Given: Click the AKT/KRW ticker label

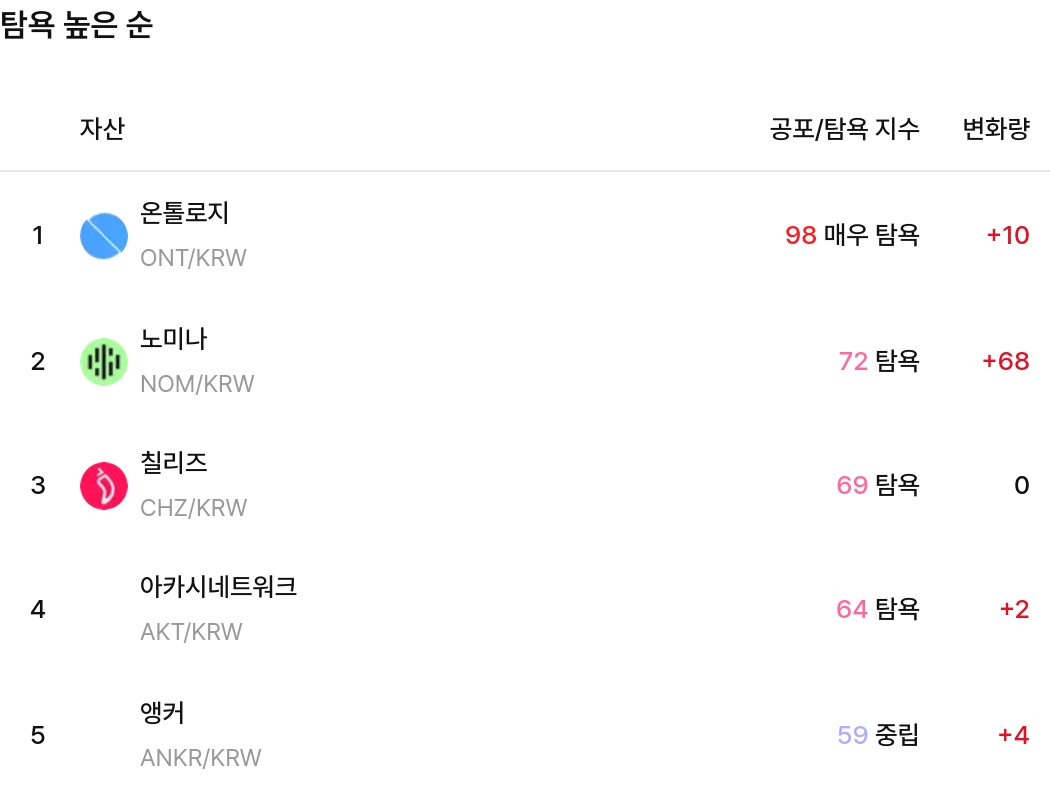Looking at the screenshot, I should tap(191, 631).
